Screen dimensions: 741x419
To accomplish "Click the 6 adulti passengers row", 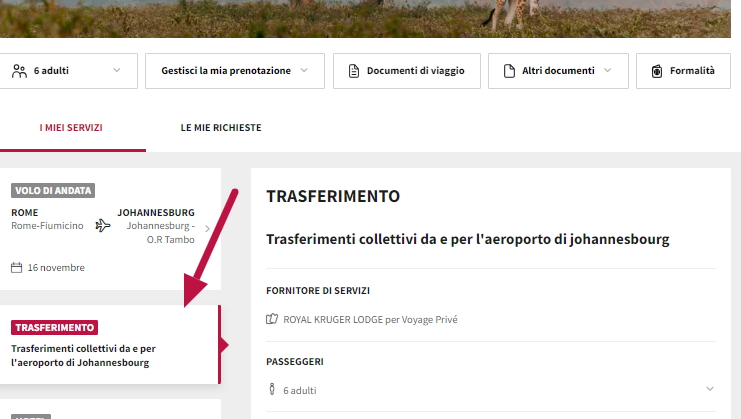I will click(491, 390).
